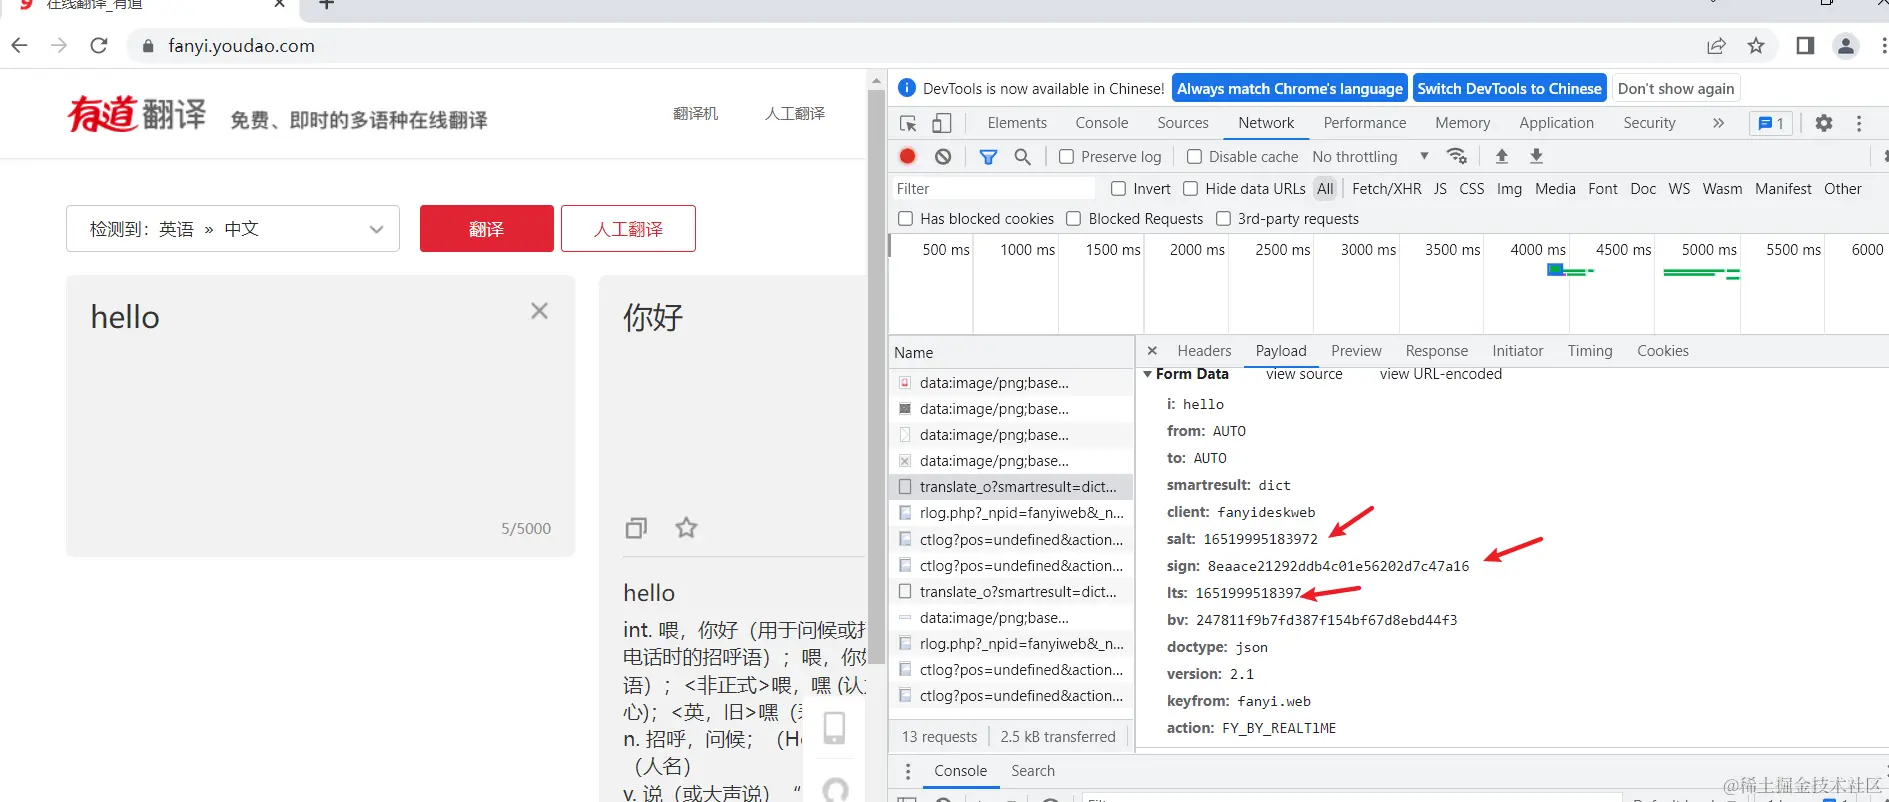
Task: Enable the Disable cache checkbox
Action: [1194, 157]
